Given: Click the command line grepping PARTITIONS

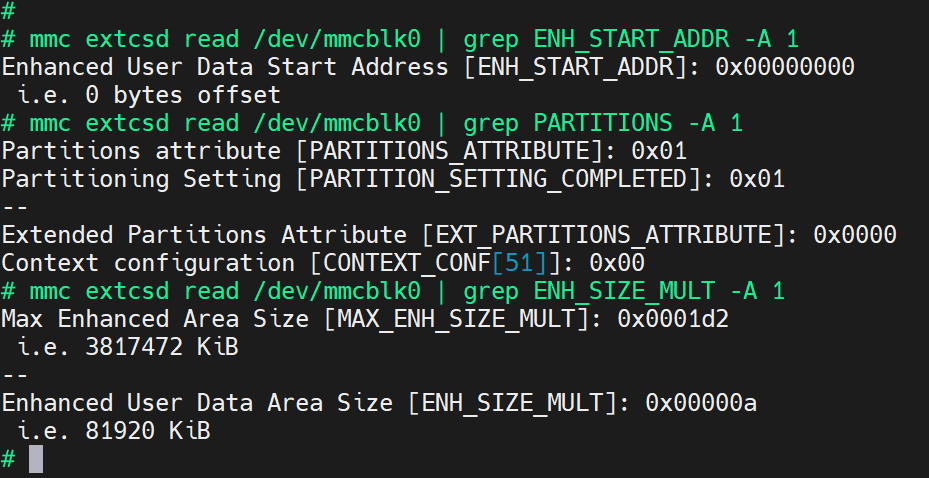Looking at the screenshot, I should point(372,123).
